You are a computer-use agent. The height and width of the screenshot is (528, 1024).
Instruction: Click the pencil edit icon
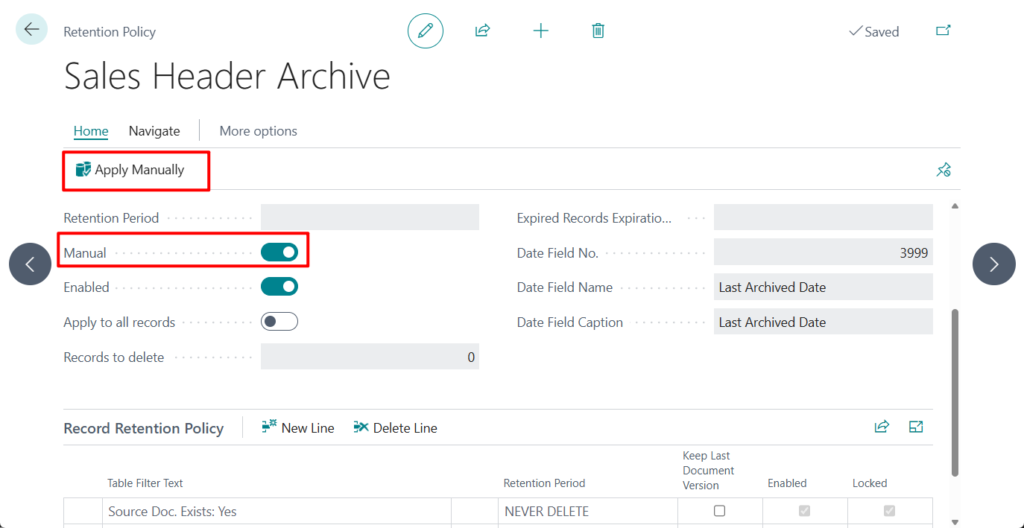(x=425, y=31)
